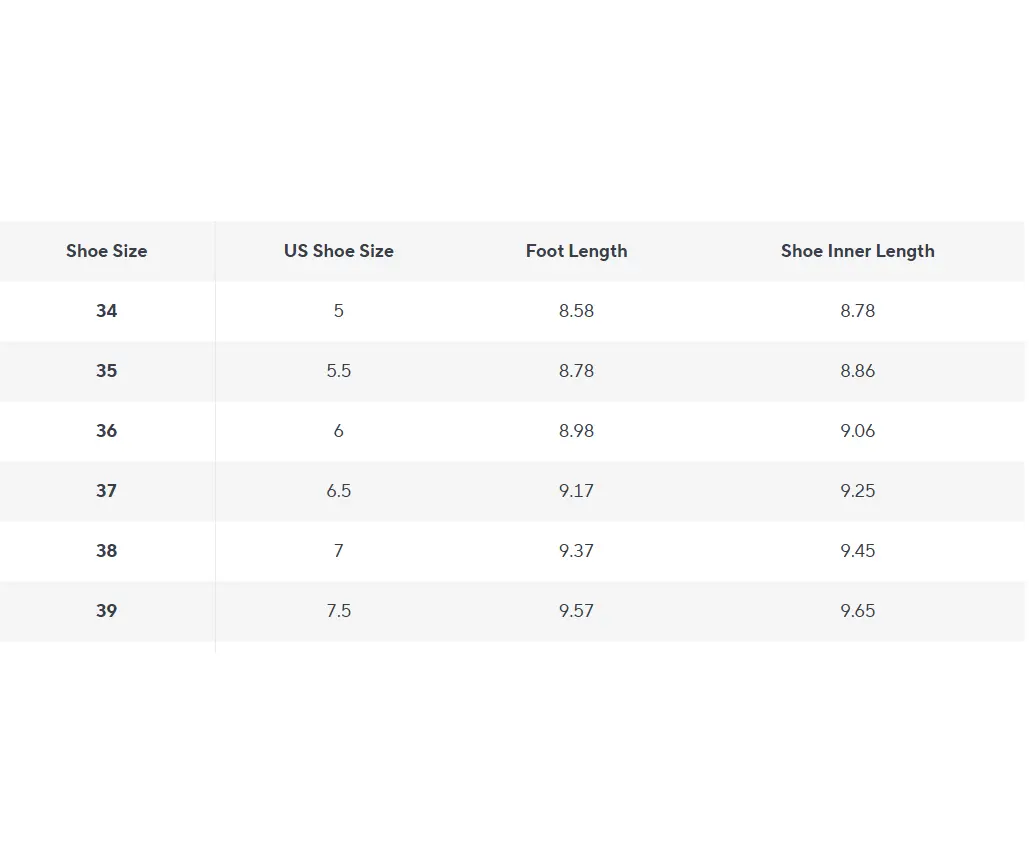Click shoe size 36 in first column
Image resolution: width=1029 pixels, height=853 pixels.
106,431
